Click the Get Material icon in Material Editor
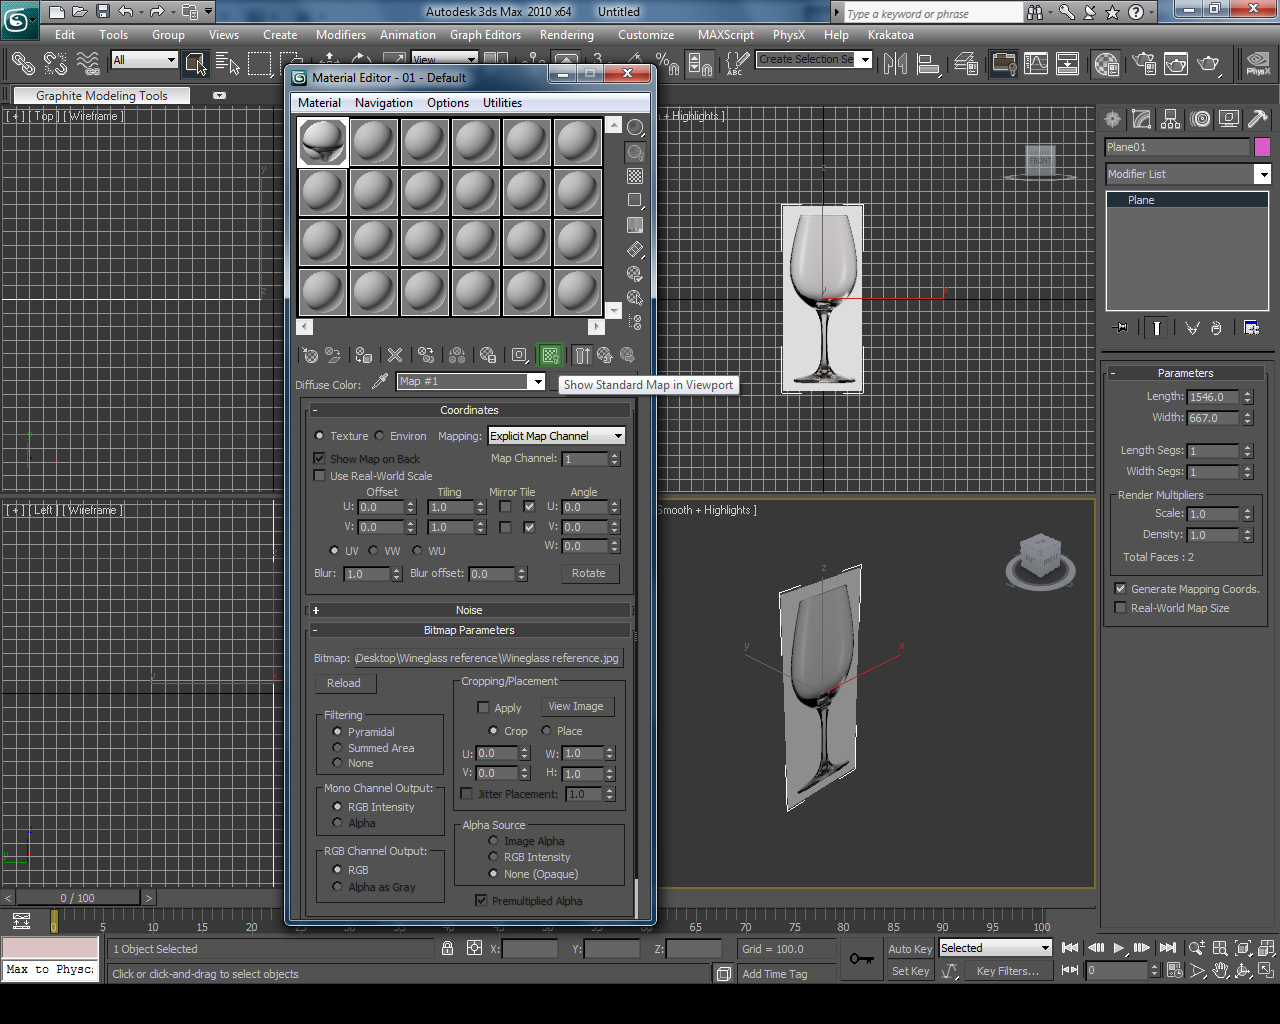This screenshot has height=1024, width=1280. [x=308, y=355]
